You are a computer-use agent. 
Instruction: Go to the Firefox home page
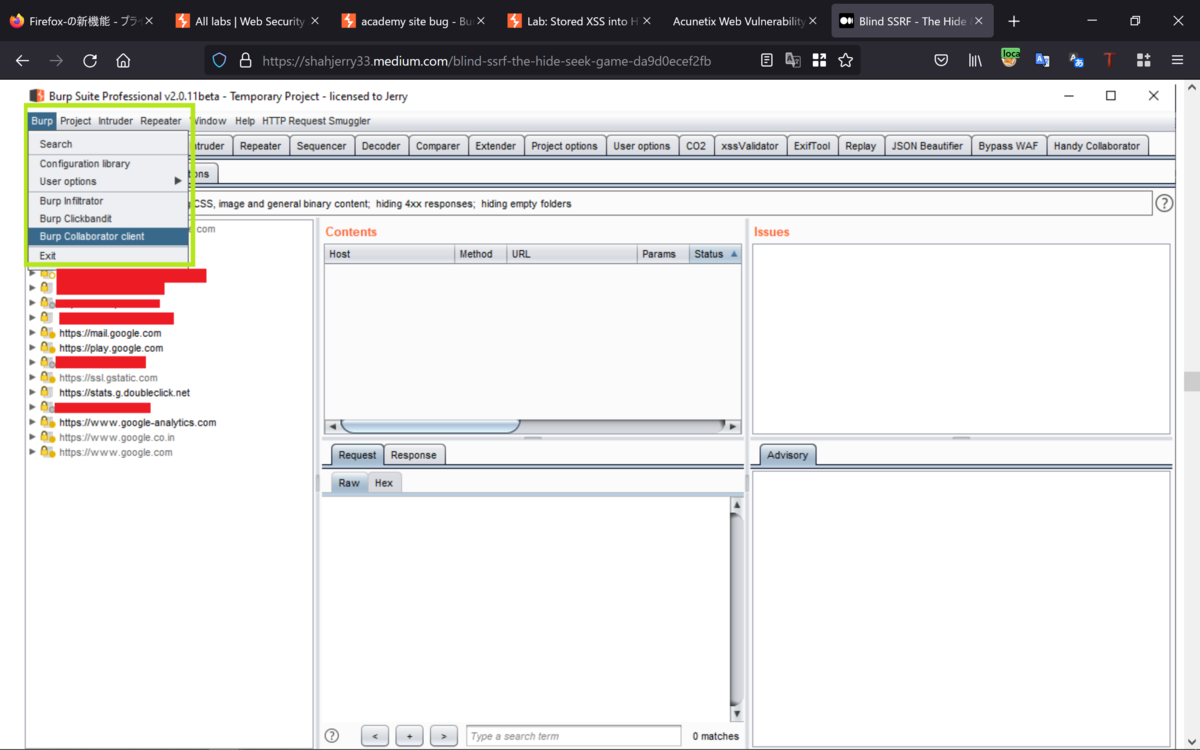123,61
